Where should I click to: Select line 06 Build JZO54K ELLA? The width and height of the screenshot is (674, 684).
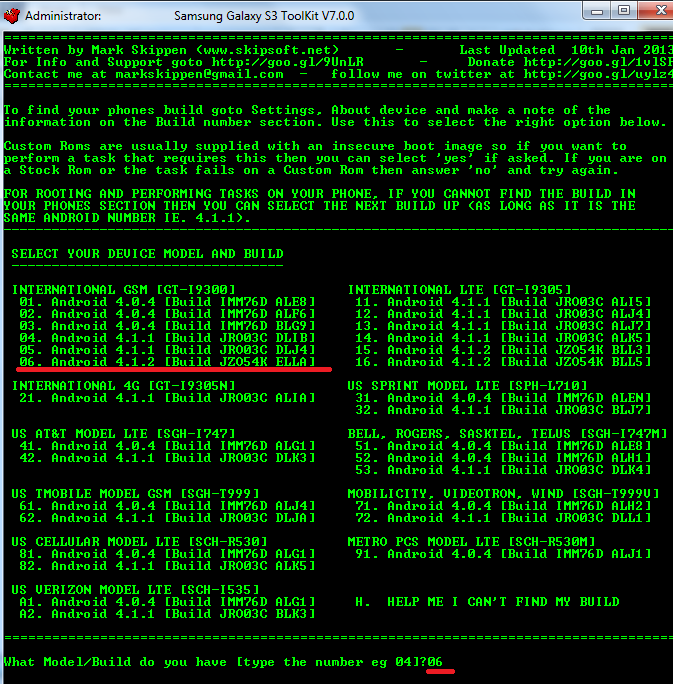pyautogui.click(x=167, y=362)
